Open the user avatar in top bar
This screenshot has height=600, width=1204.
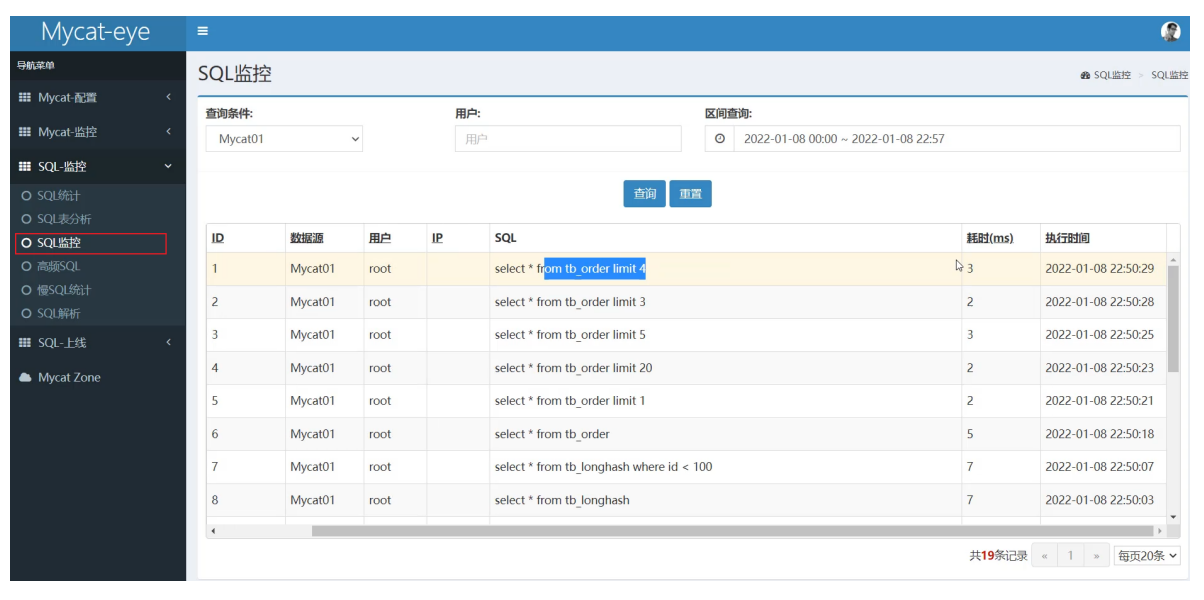pyautogui.click(x=1170, y=32)
